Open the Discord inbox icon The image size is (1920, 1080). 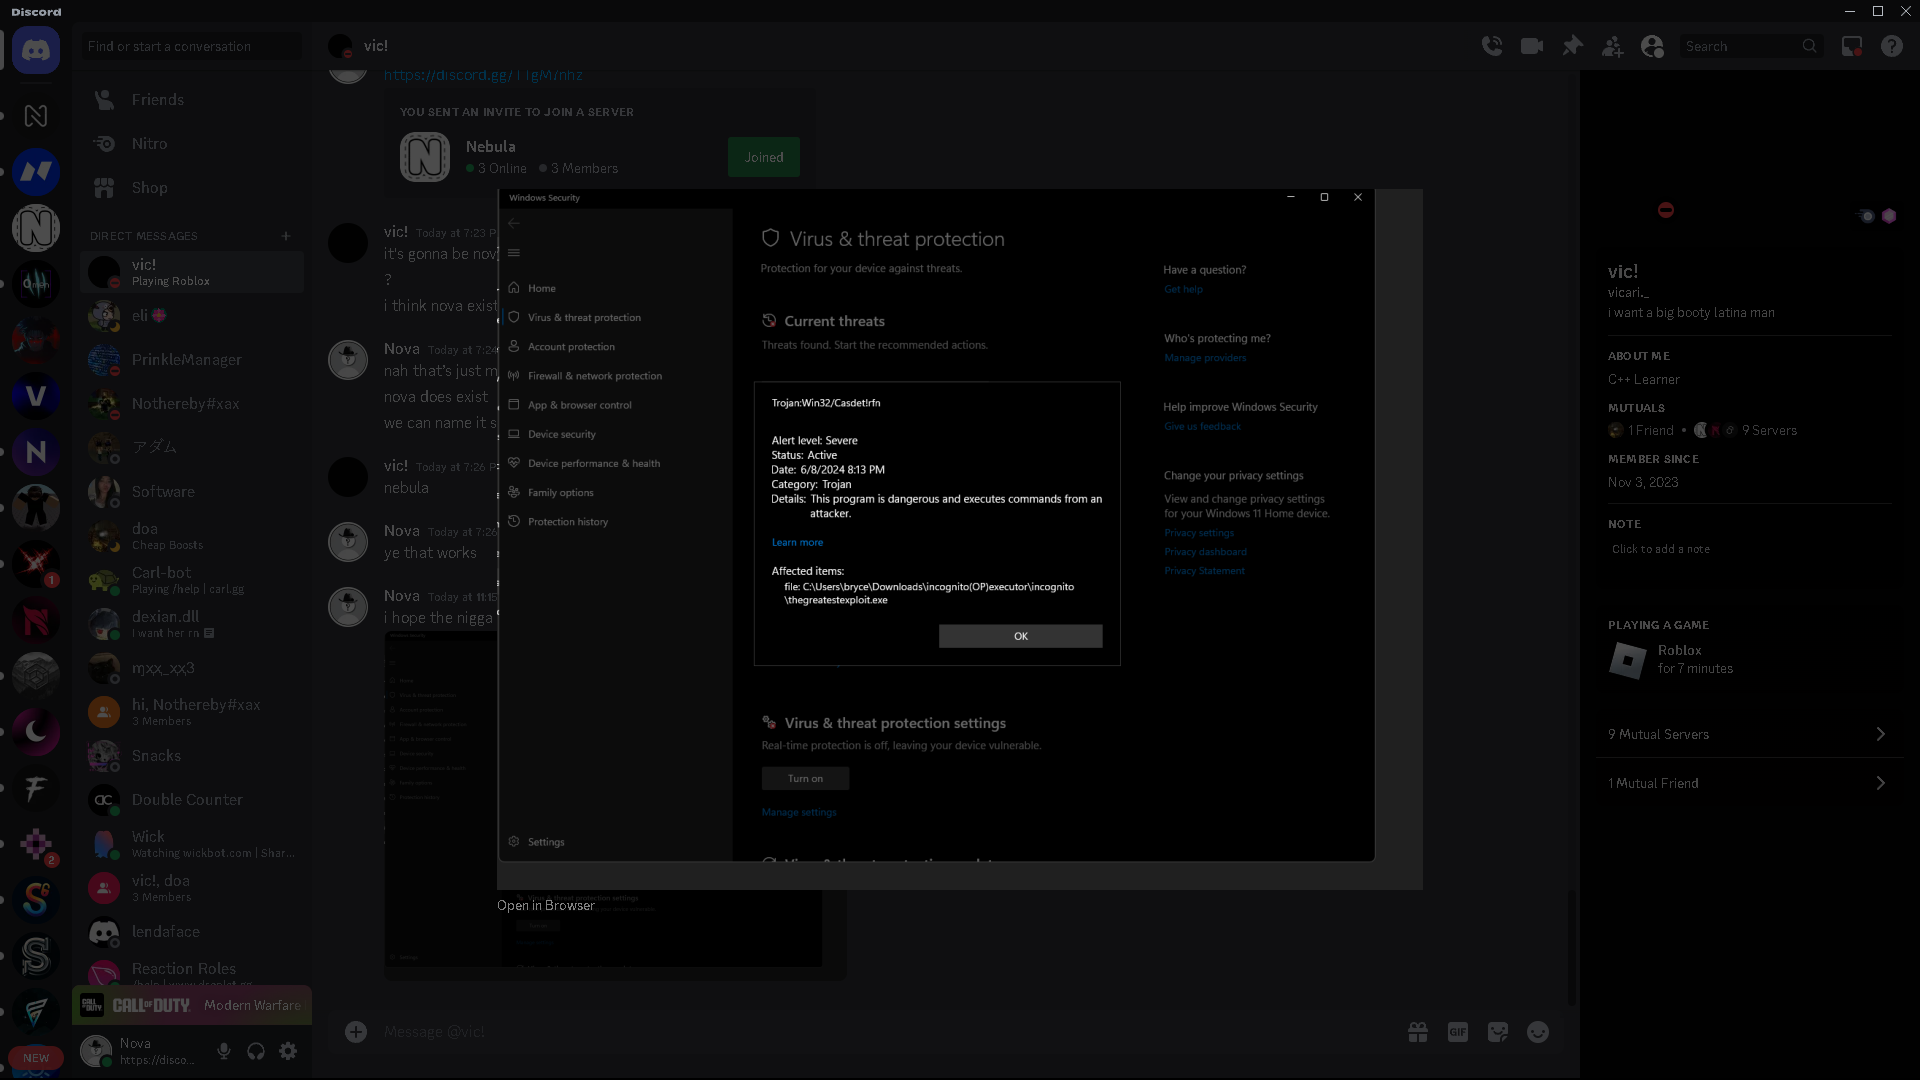click(x=1852, y=46)
